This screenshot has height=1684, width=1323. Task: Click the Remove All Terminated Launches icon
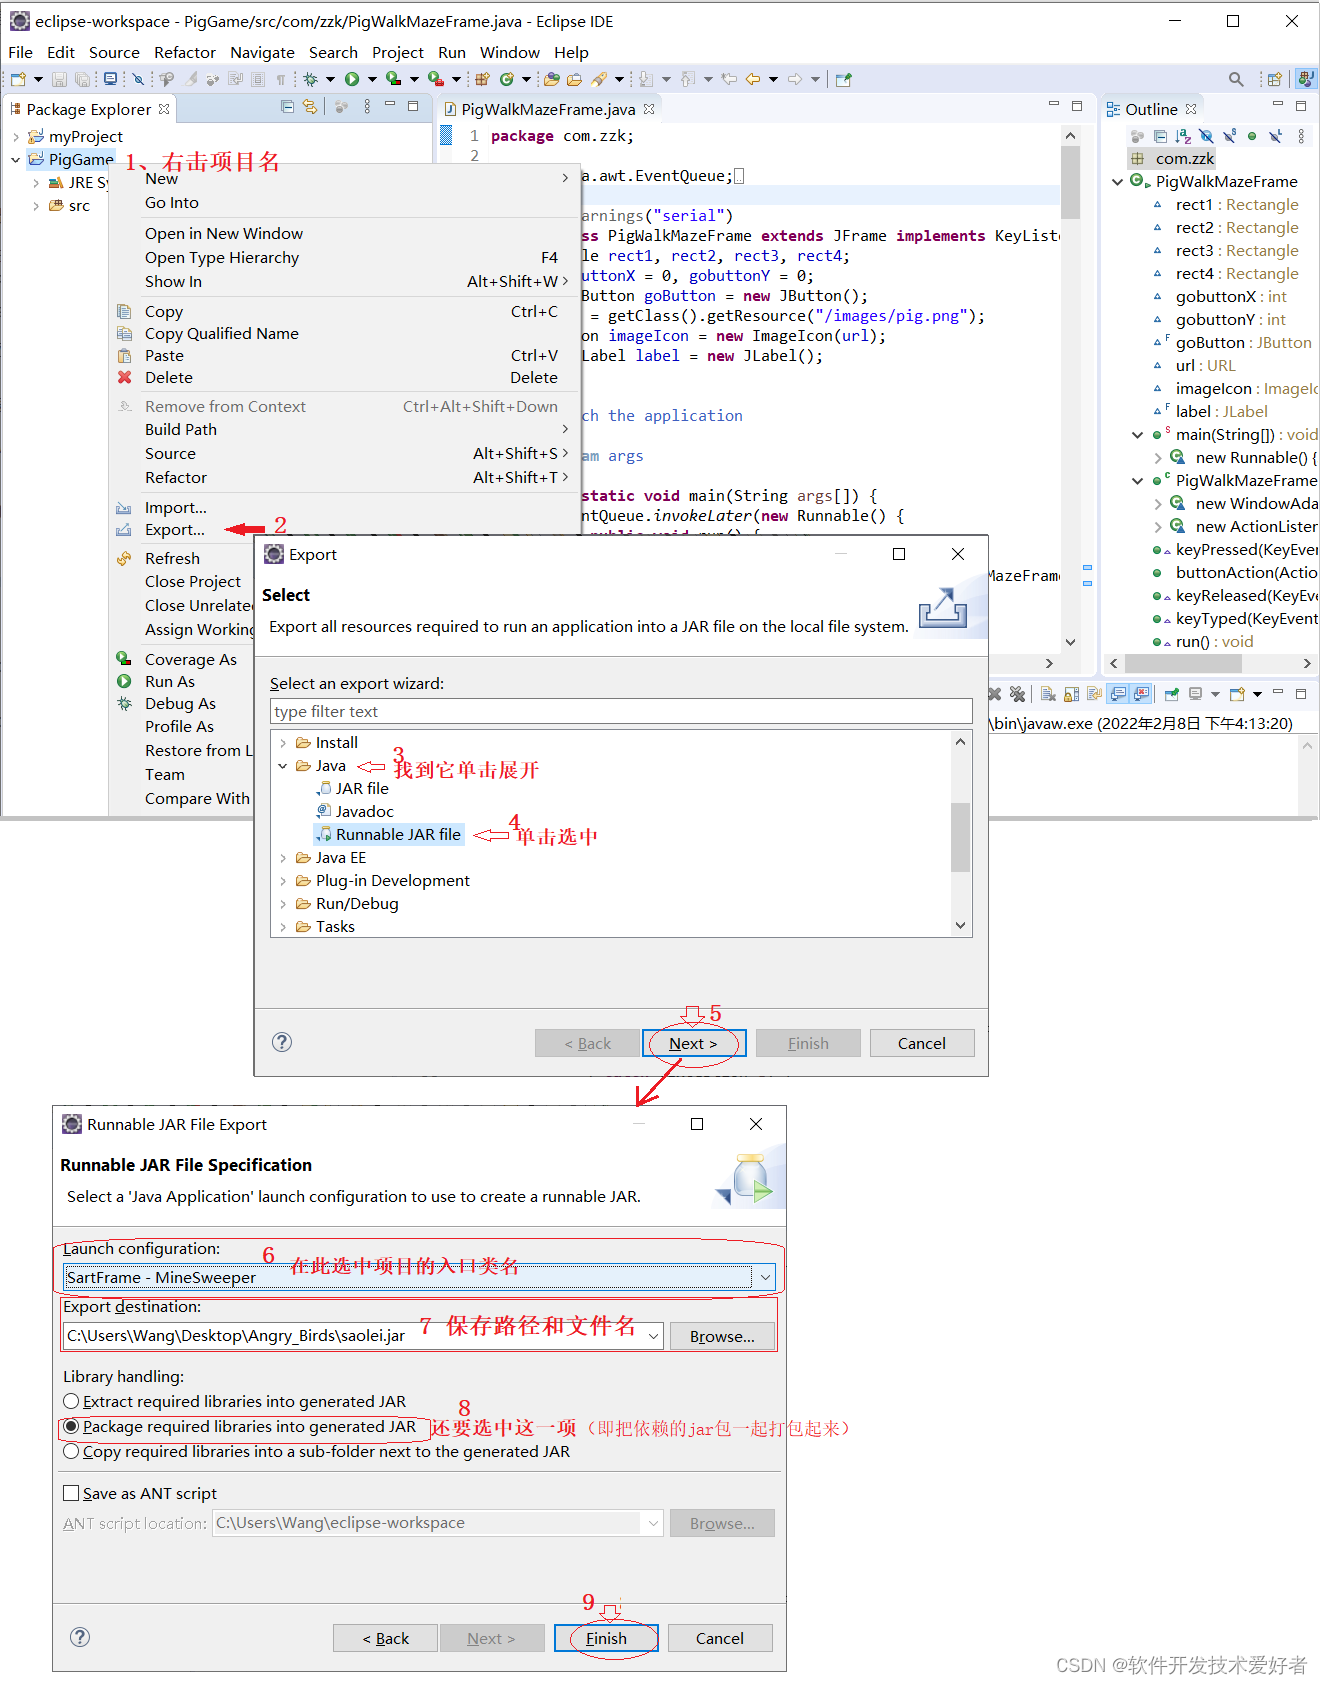tap(1017, 694)
